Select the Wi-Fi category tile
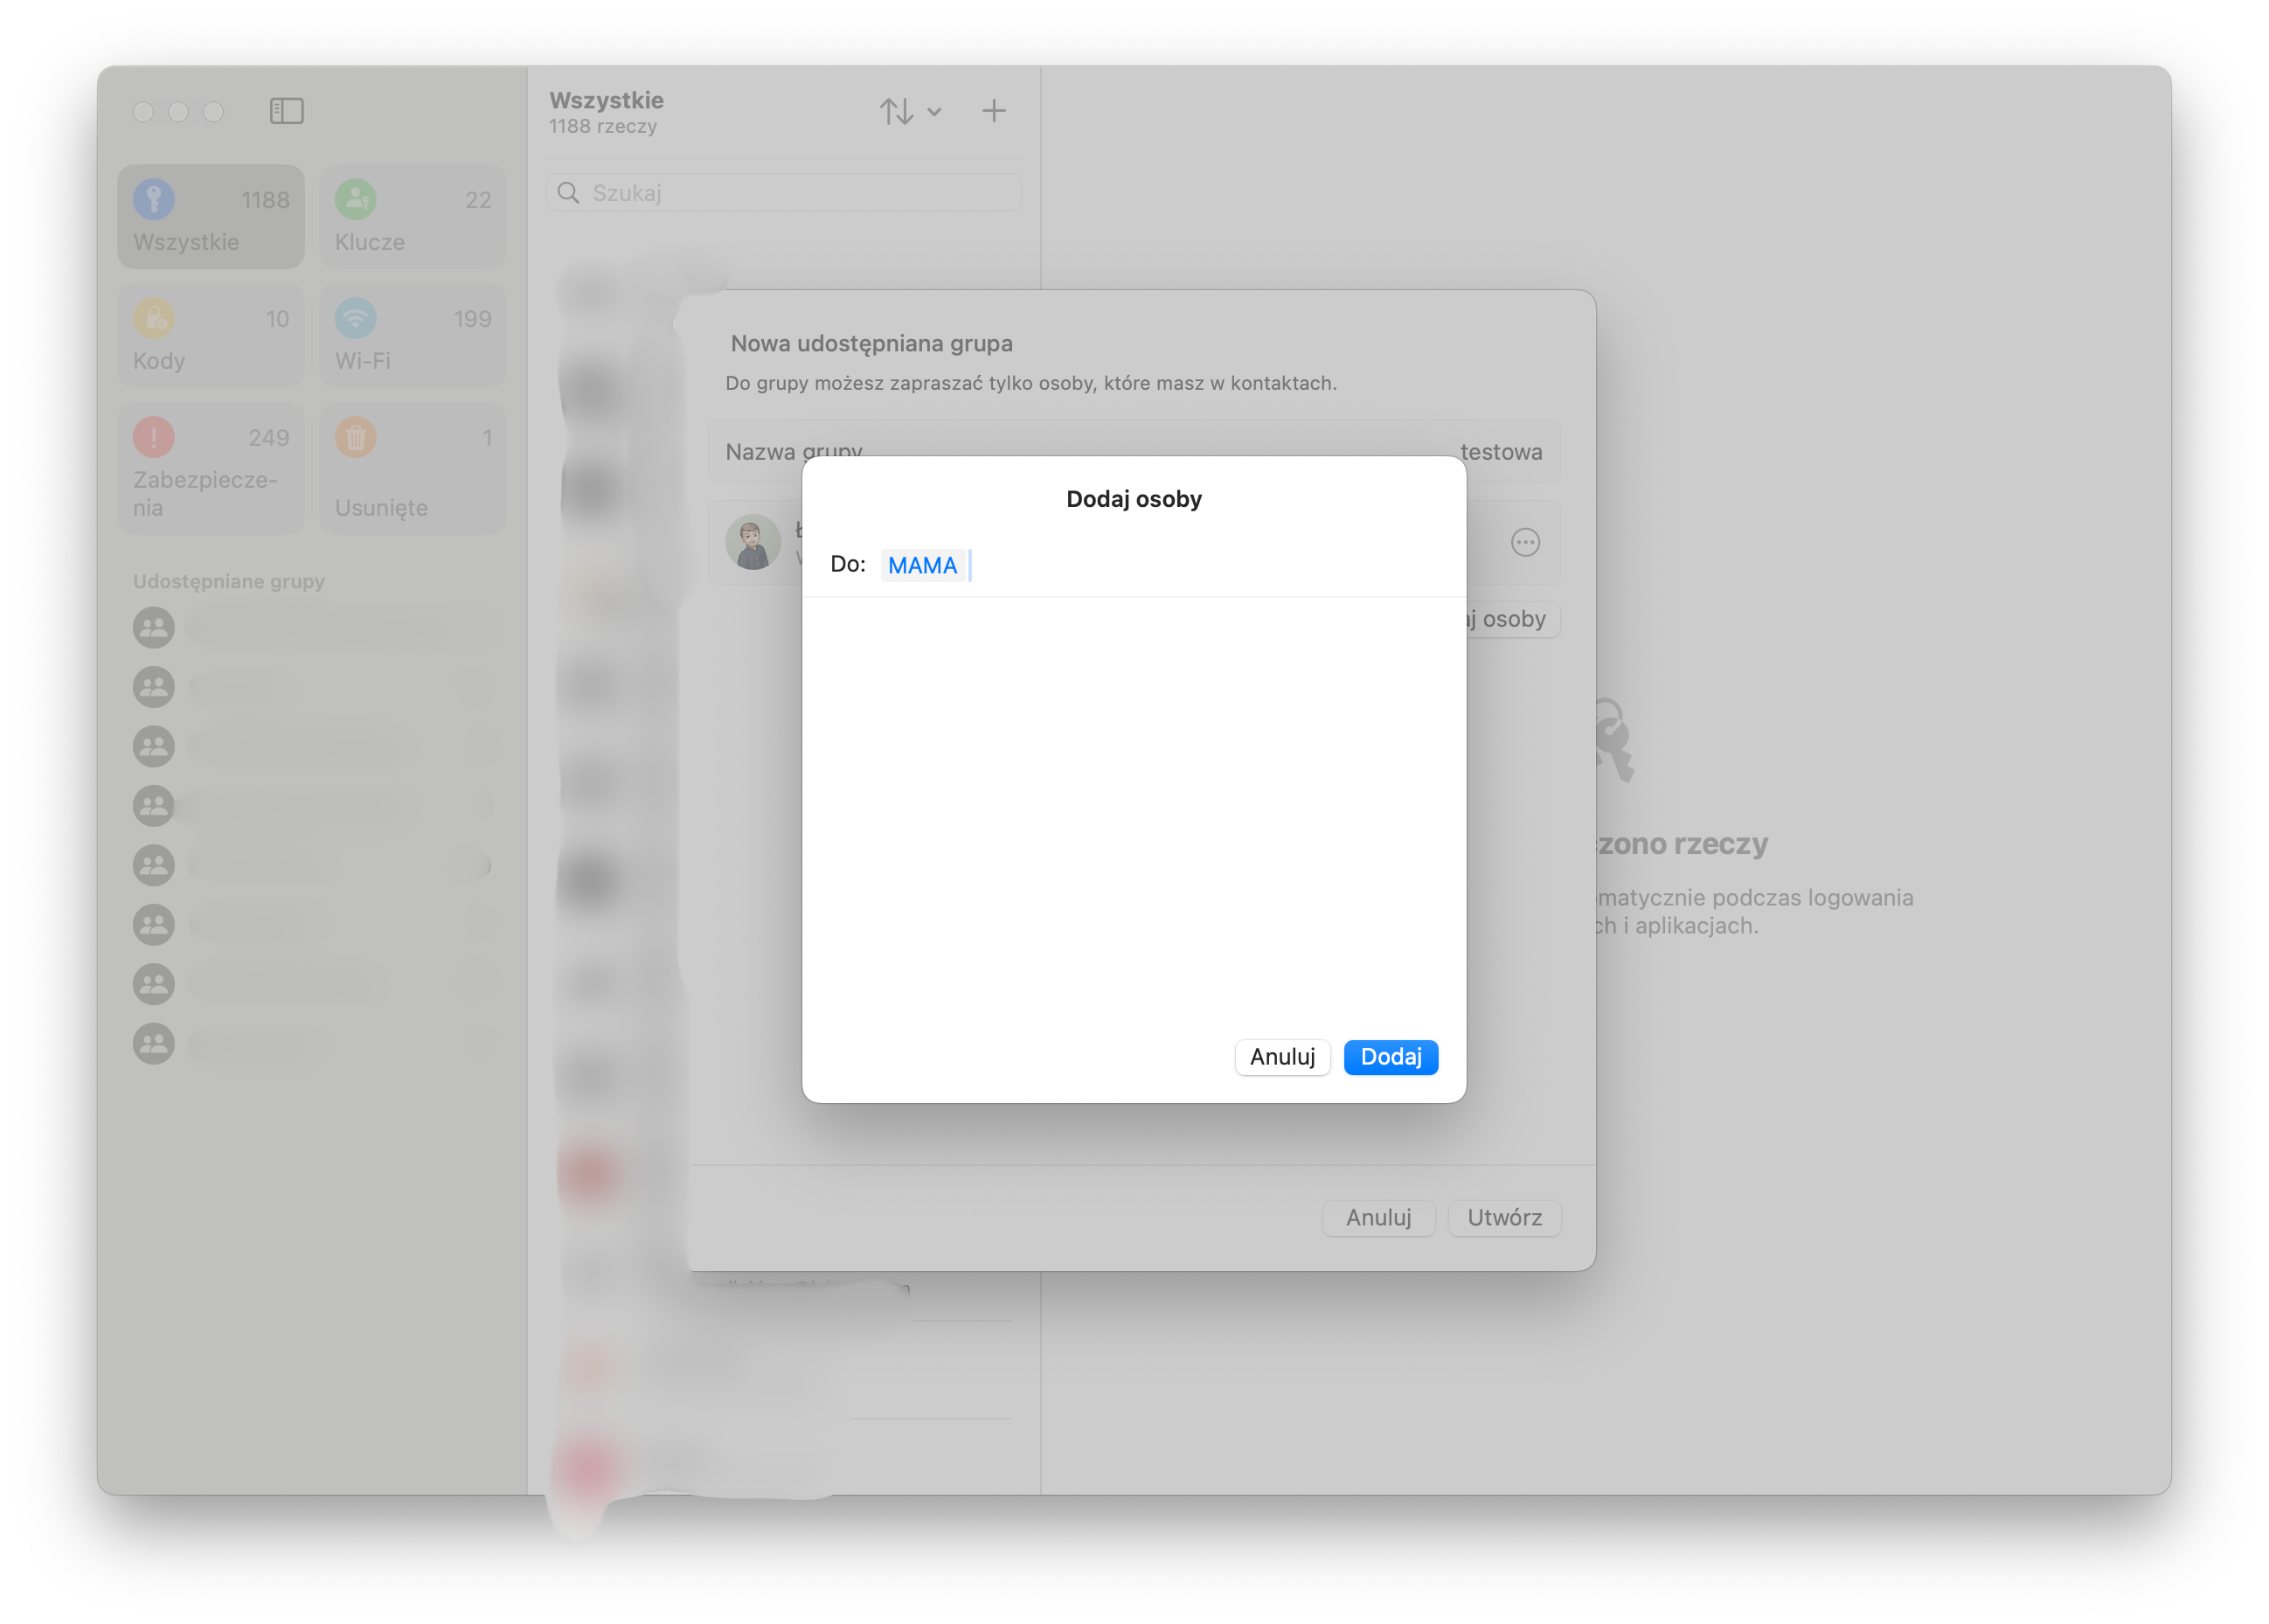This screenshot has height=1624, width=2269. (x=412, y=336)
